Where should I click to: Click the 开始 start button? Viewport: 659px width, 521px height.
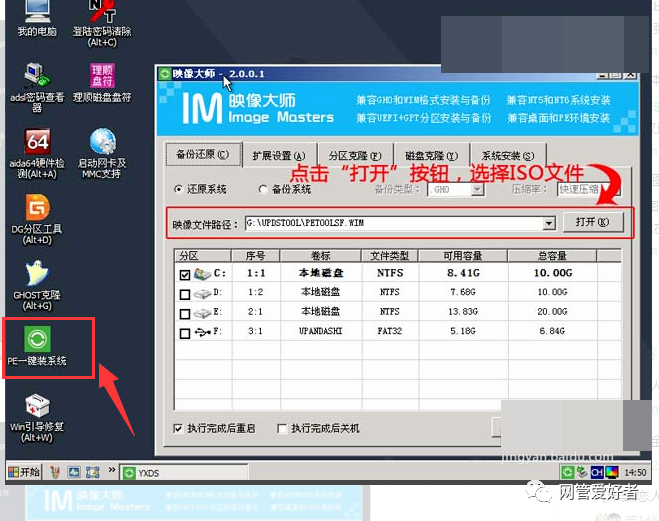point(24,472)
